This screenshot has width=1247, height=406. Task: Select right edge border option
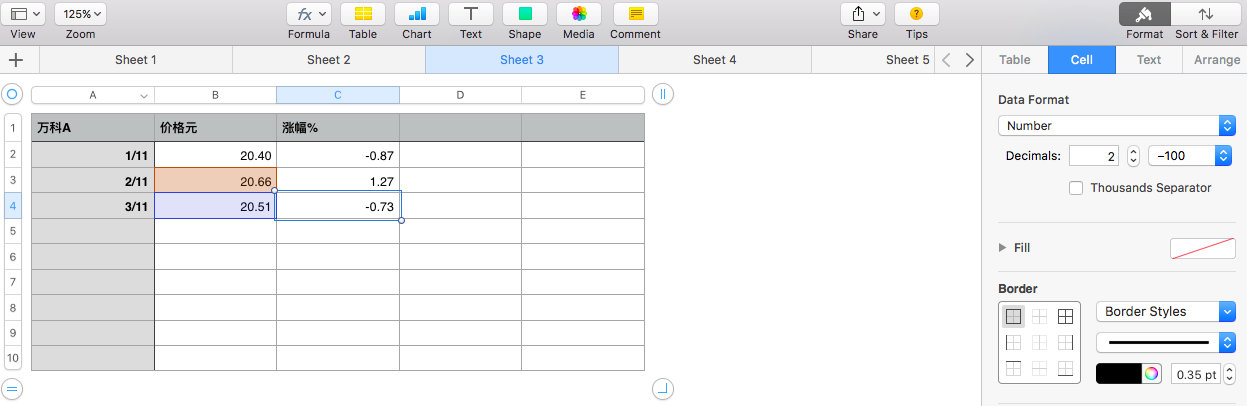click(1066, 343)
